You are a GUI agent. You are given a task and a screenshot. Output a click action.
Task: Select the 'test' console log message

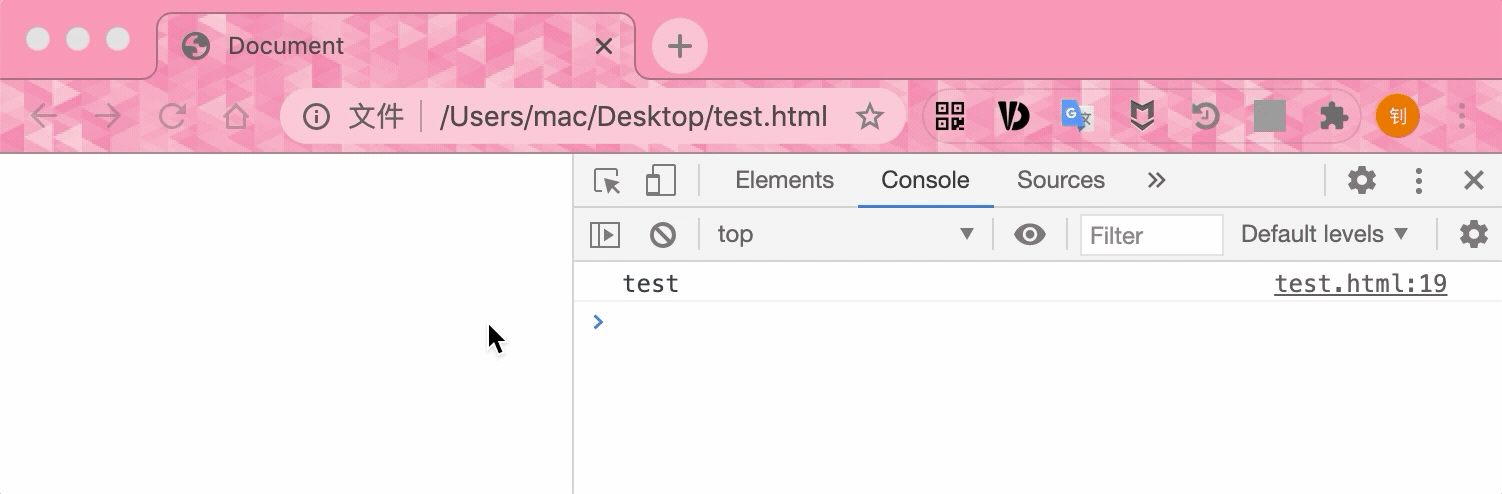pos(650,284)
